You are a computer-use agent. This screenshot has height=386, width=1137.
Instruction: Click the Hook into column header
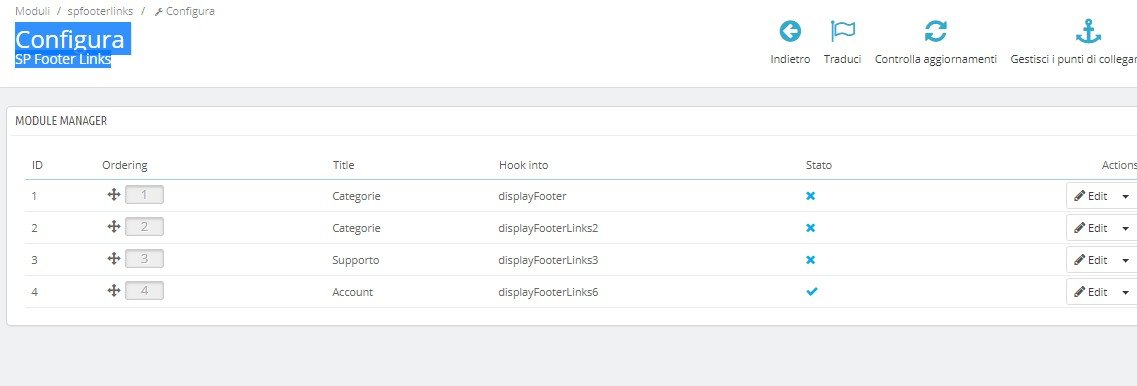point(524,165)
